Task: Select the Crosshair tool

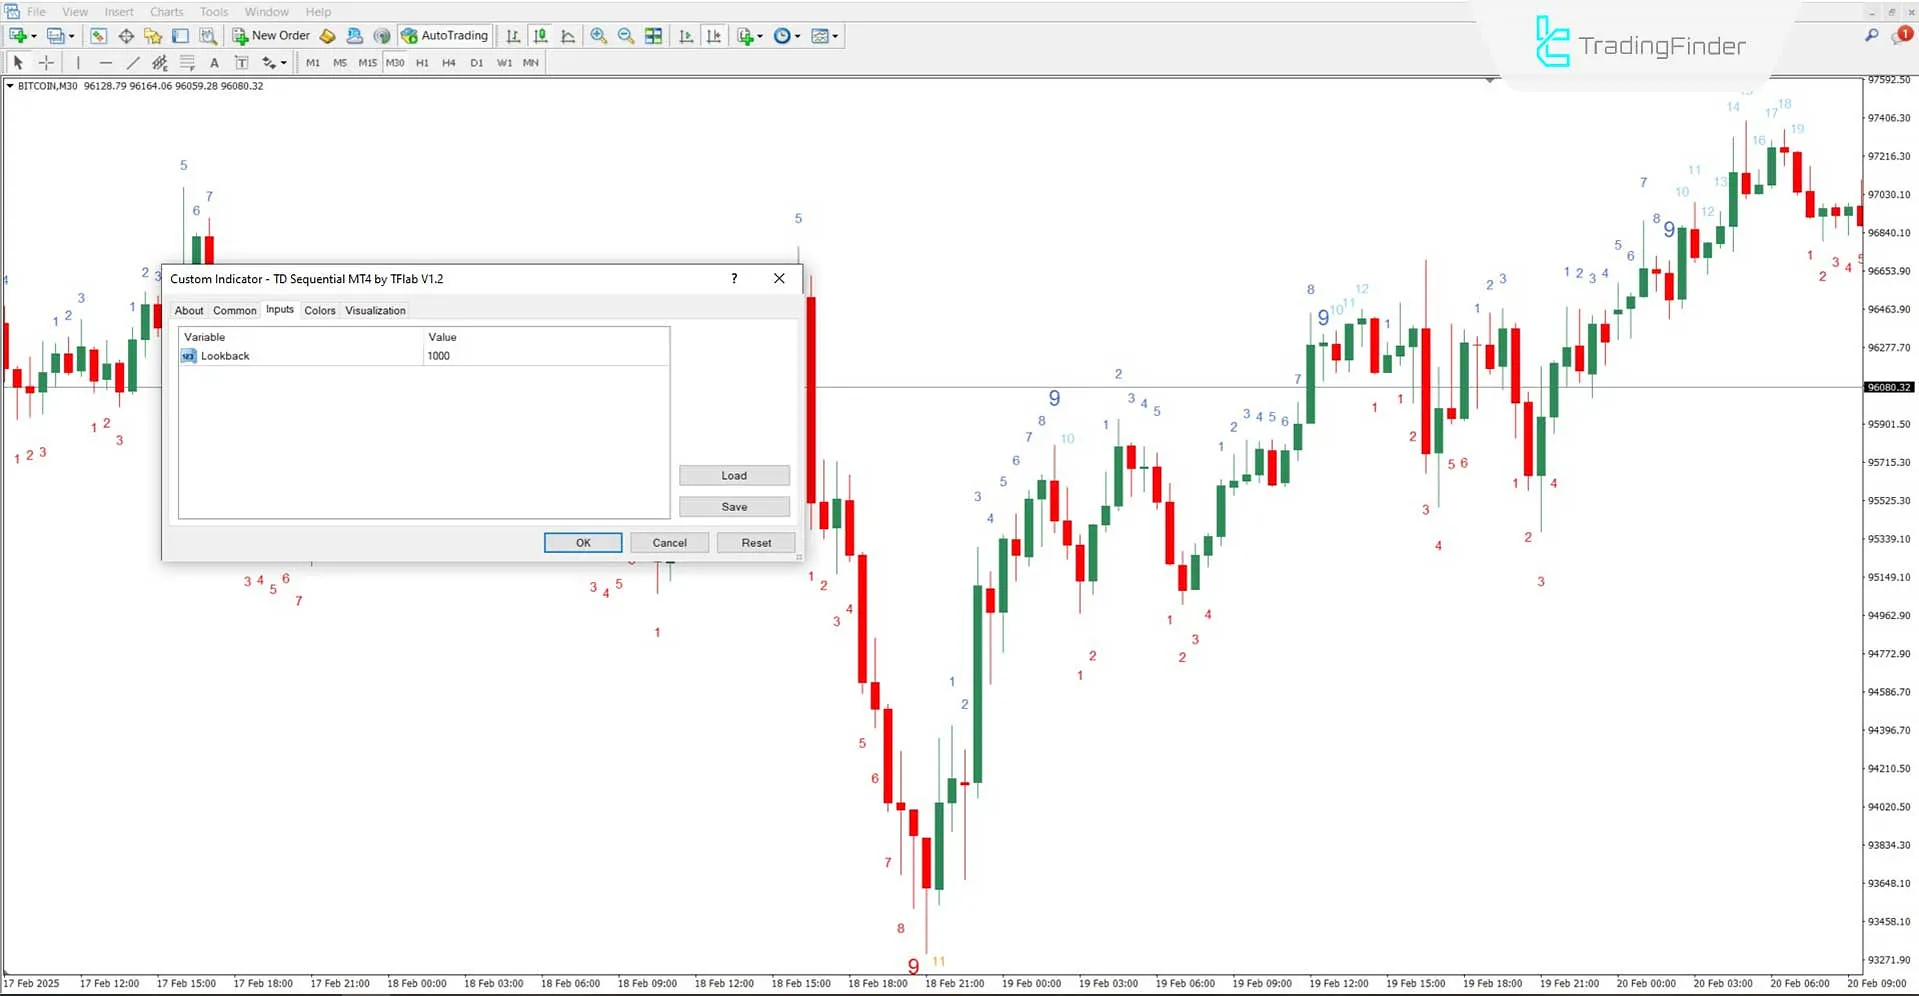Action: click(x=45, y=62)
